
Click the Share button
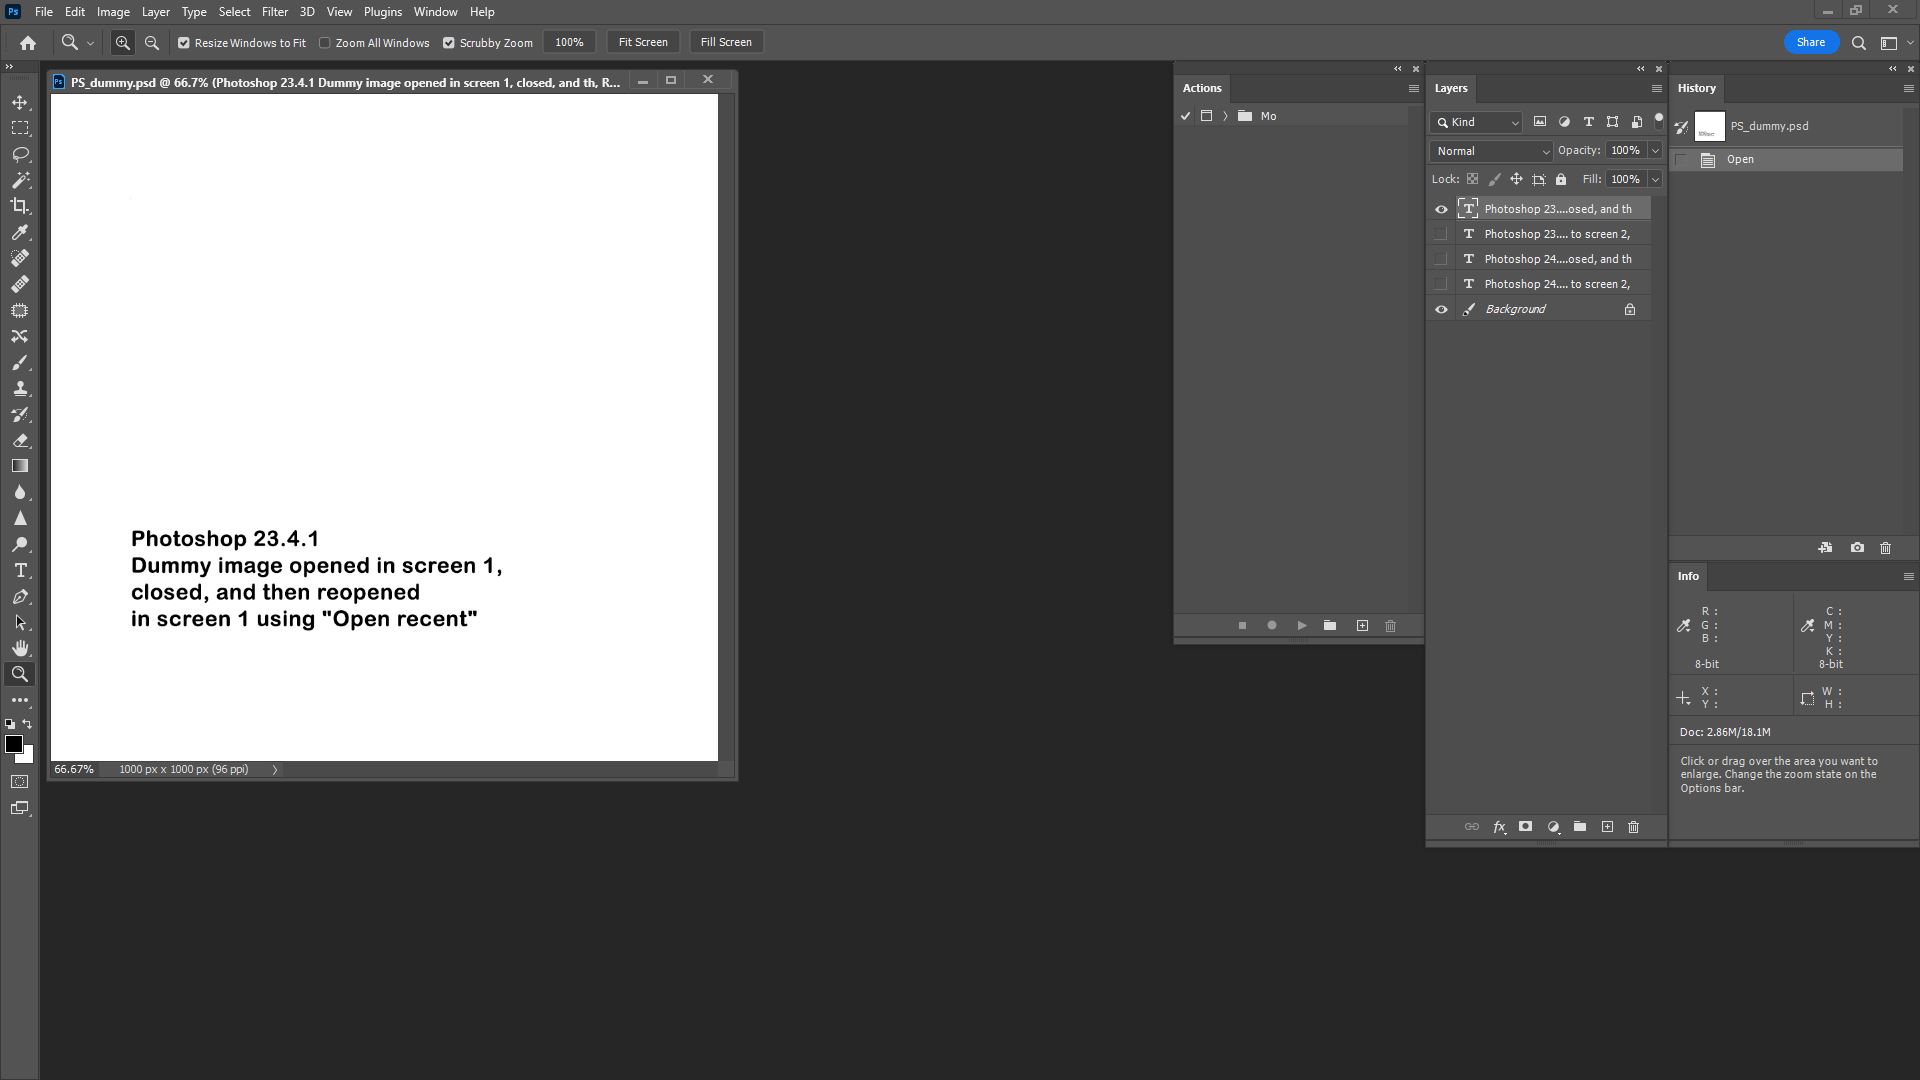[x=1810, y=42]
